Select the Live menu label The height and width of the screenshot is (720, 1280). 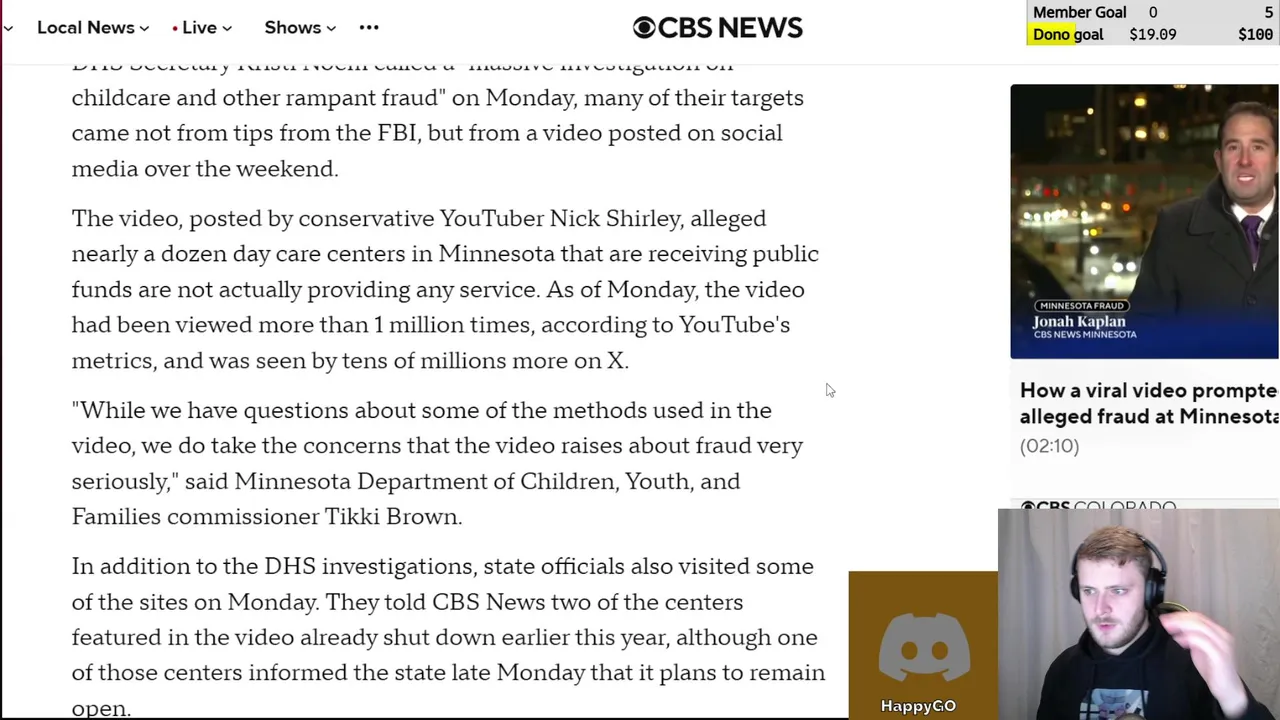pos(199,27)
